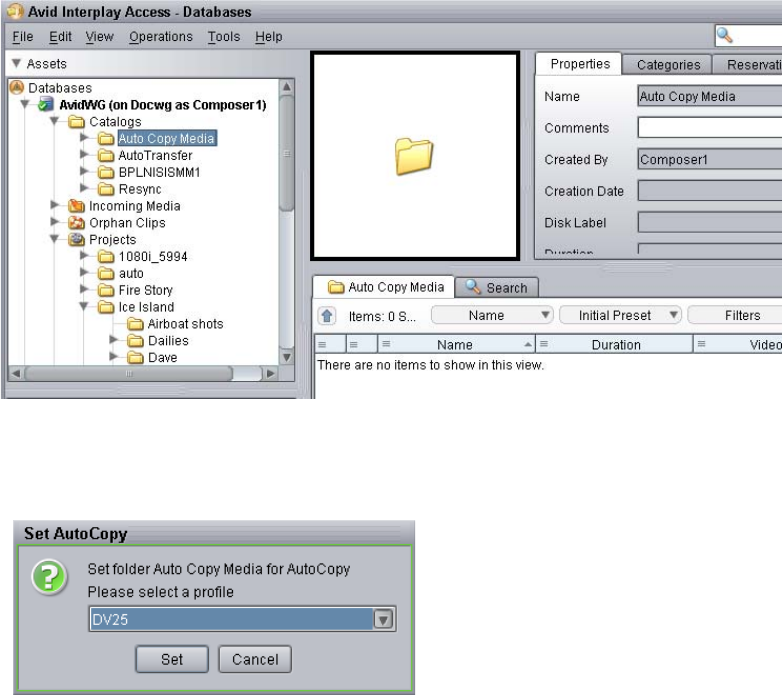Screen dimensions: 782x695
Task: Click the up-arrow parent folder icon
Action: click(x=327, y=316)
